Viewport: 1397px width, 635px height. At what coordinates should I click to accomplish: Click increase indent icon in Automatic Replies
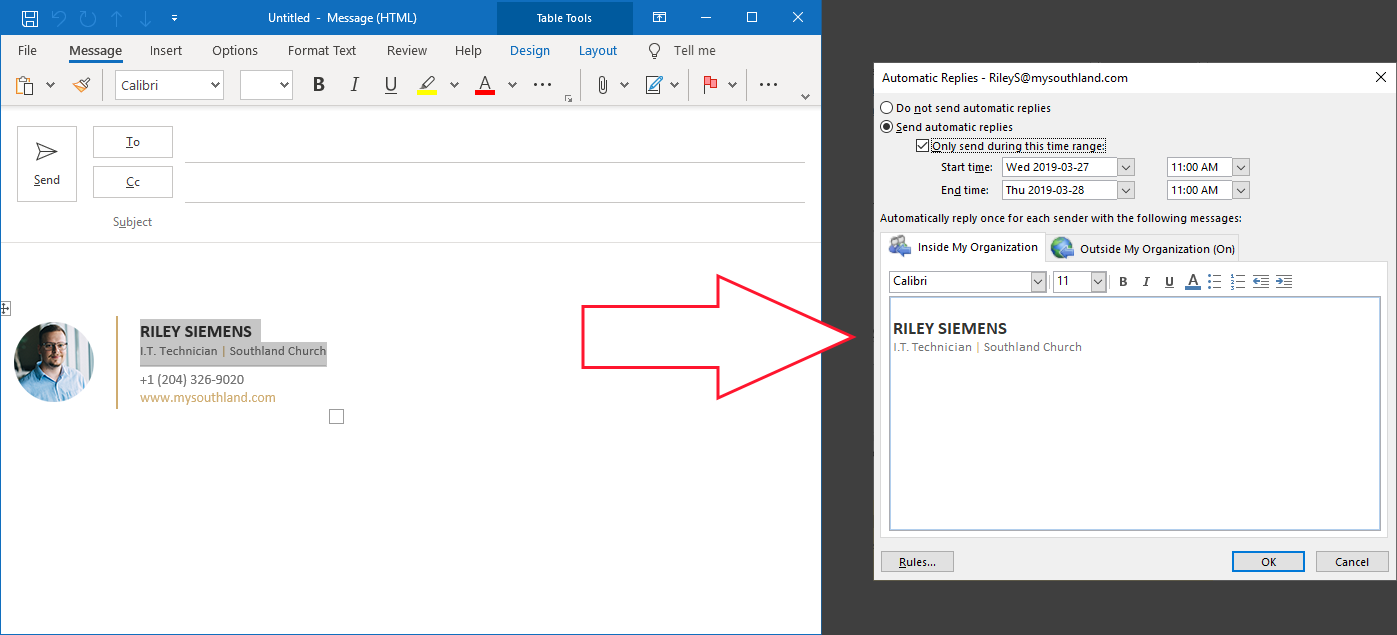(1284, 282)
